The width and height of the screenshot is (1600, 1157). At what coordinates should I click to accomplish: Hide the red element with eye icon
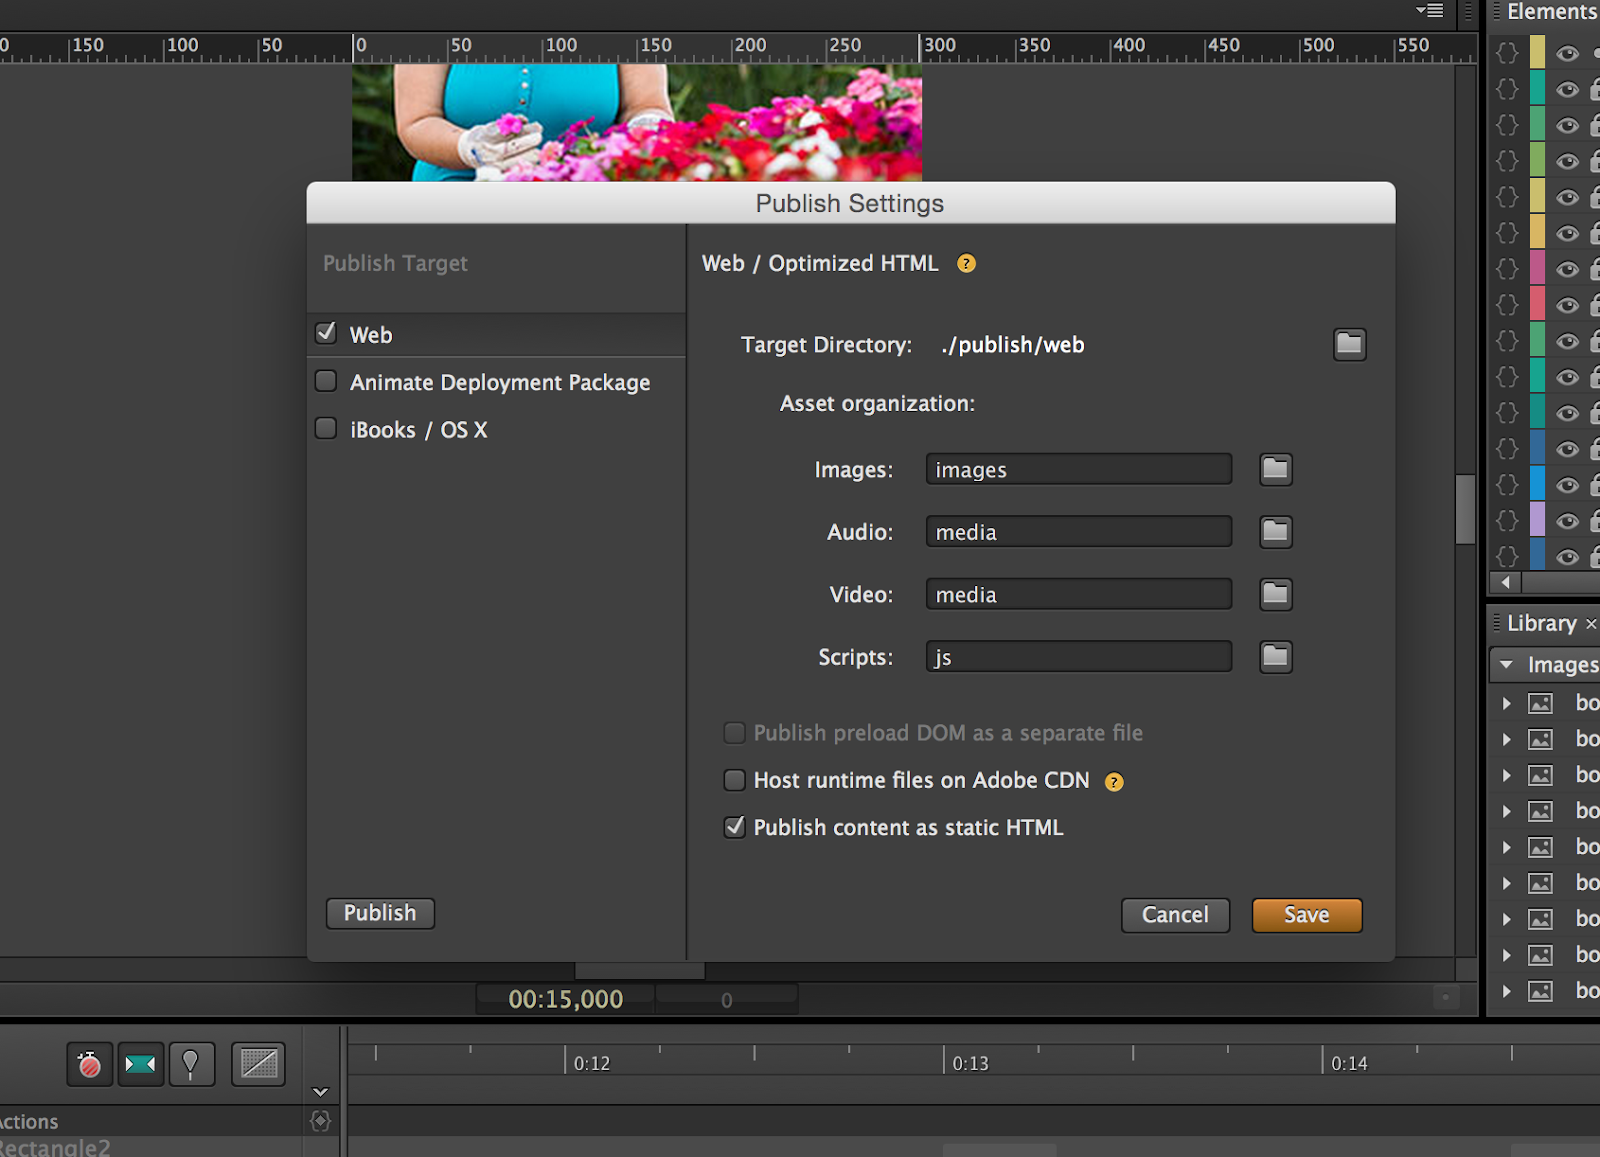[x=1567, y=305]
